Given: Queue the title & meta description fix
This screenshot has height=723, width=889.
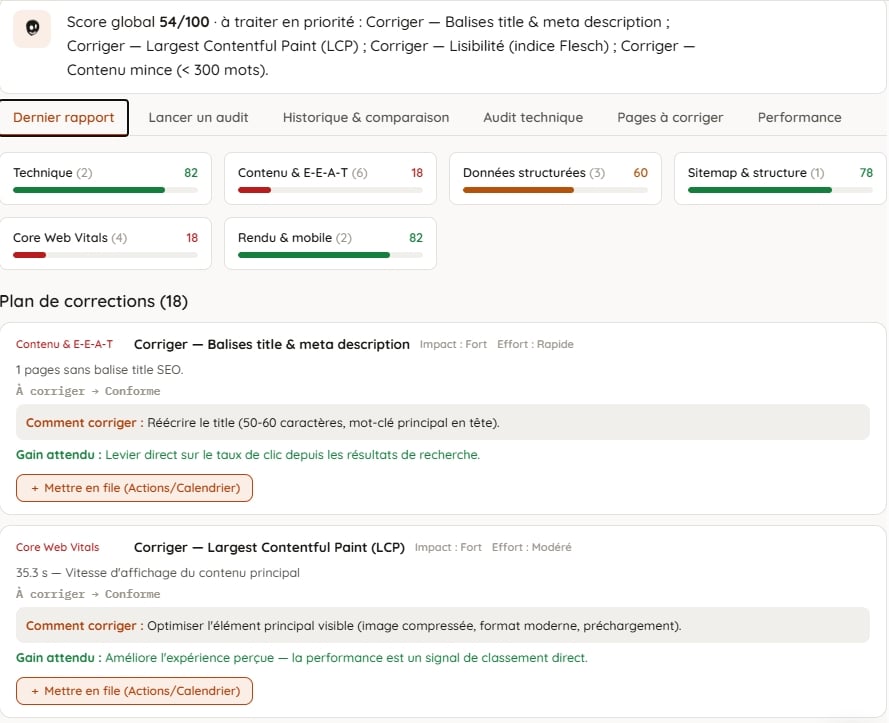Looking at the screenshot, I should 134,488.
